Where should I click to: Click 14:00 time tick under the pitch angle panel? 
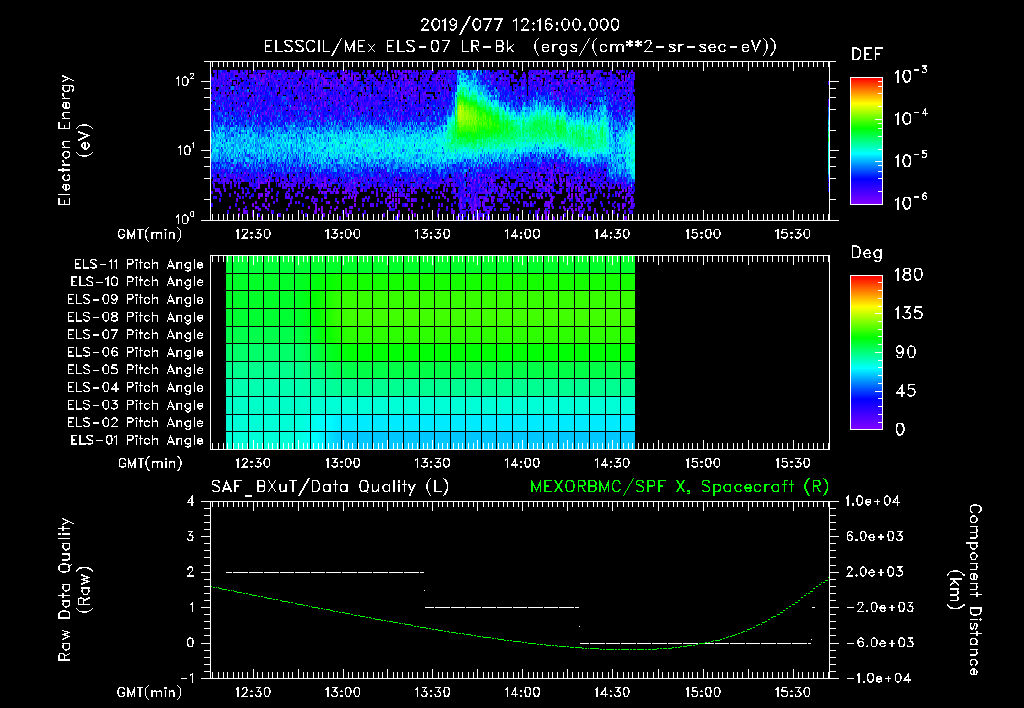522,463
